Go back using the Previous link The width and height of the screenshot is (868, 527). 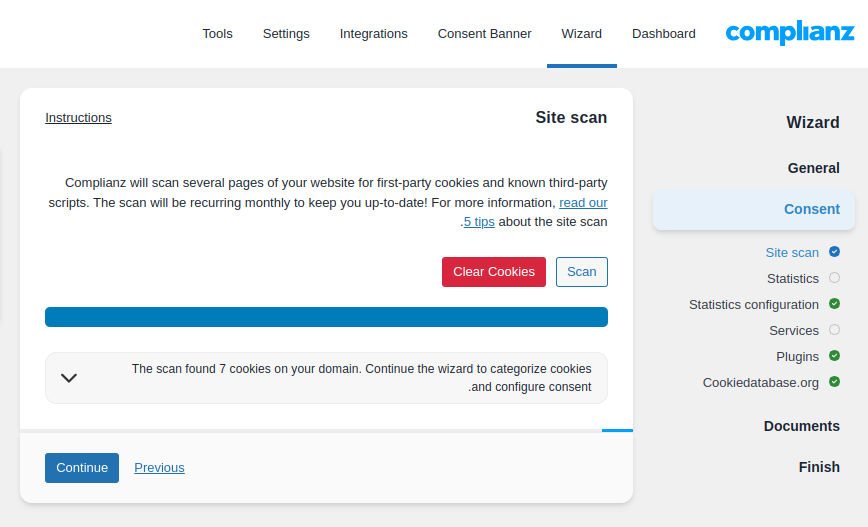point(159,468)
